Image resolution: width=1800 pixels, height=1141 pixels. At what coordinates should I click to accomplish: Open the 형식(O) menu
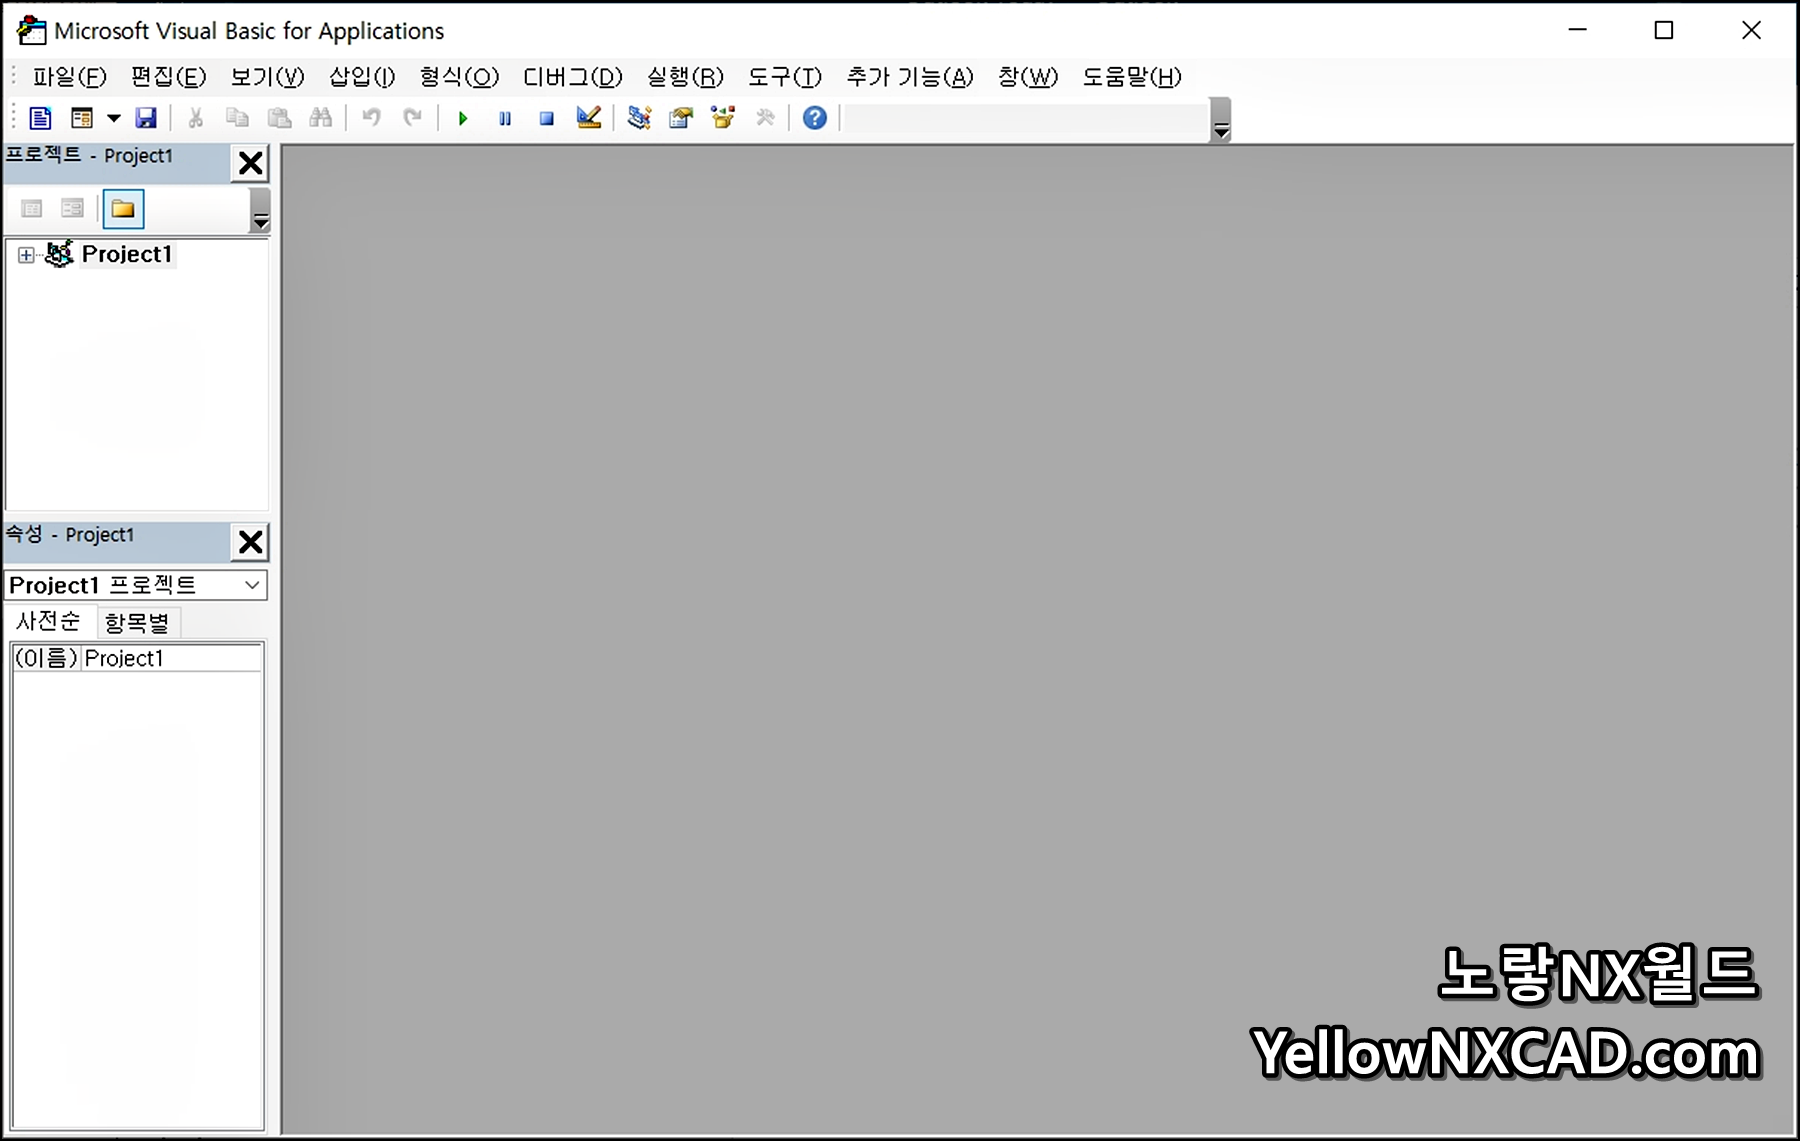click(x=459, y=77)
